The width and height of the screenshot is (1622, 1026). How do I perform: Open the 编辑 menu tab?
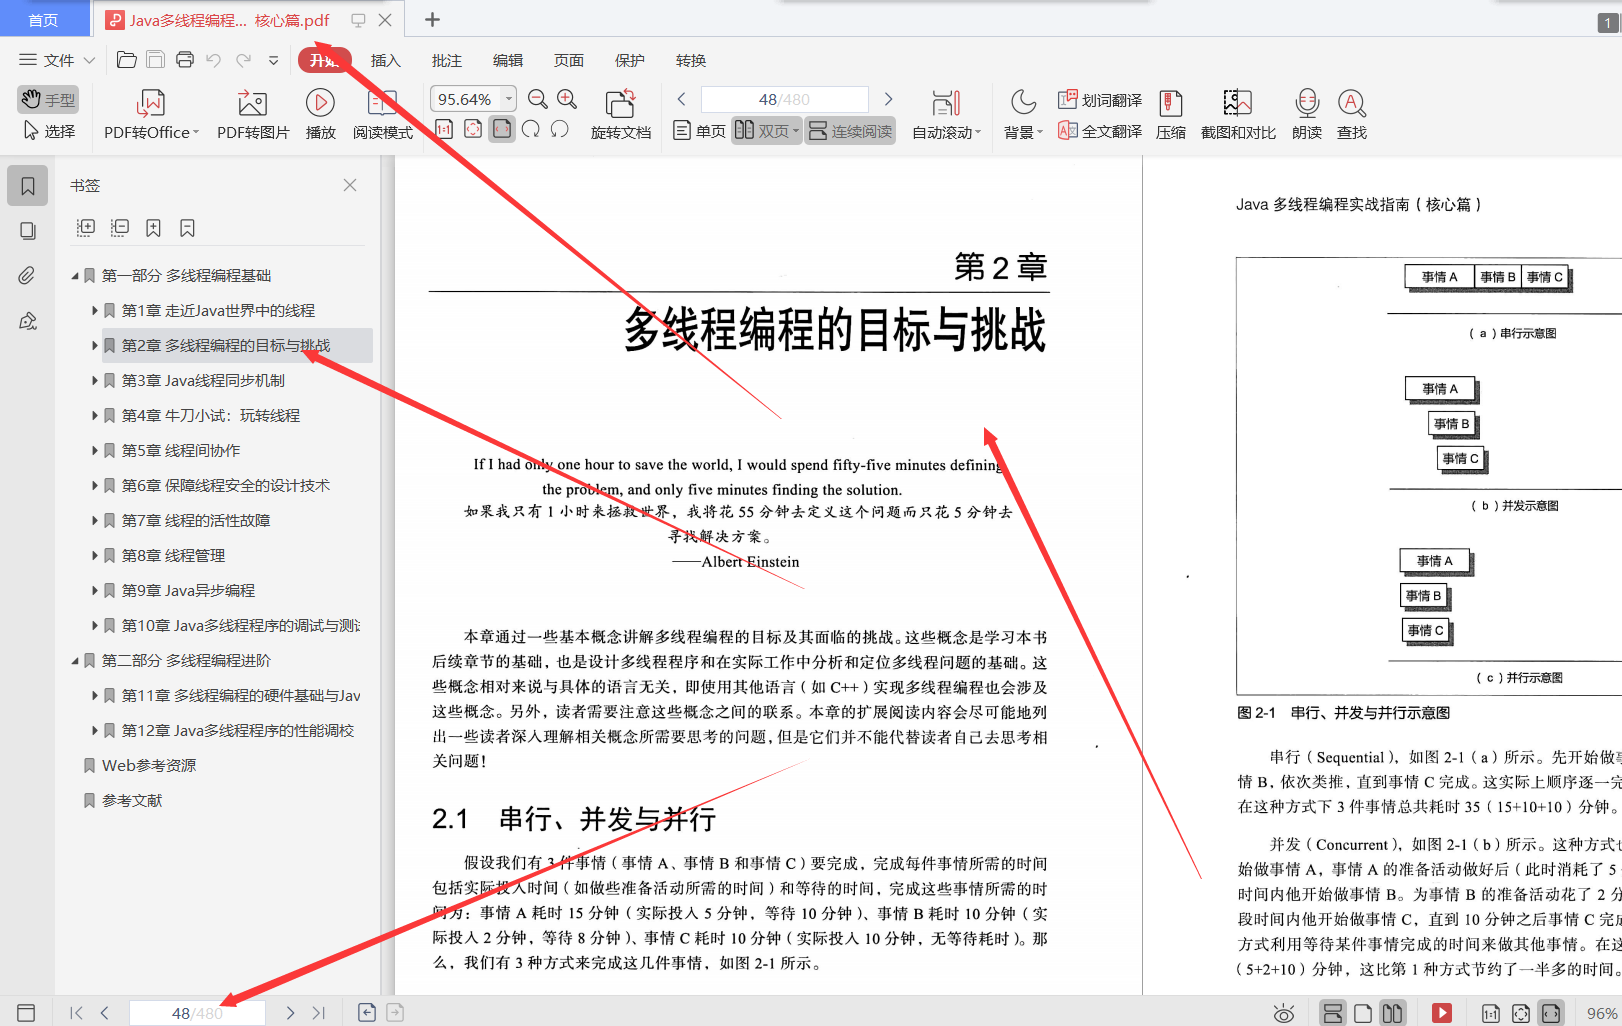point(507,60)
